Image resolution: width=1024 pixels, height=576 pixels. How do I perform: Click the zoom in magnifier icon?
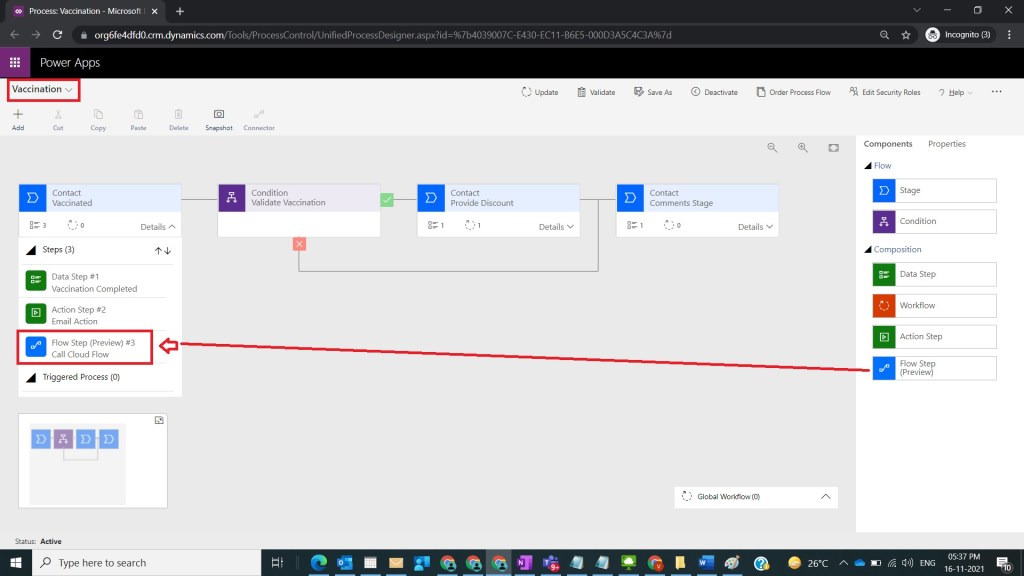(802, 147)
